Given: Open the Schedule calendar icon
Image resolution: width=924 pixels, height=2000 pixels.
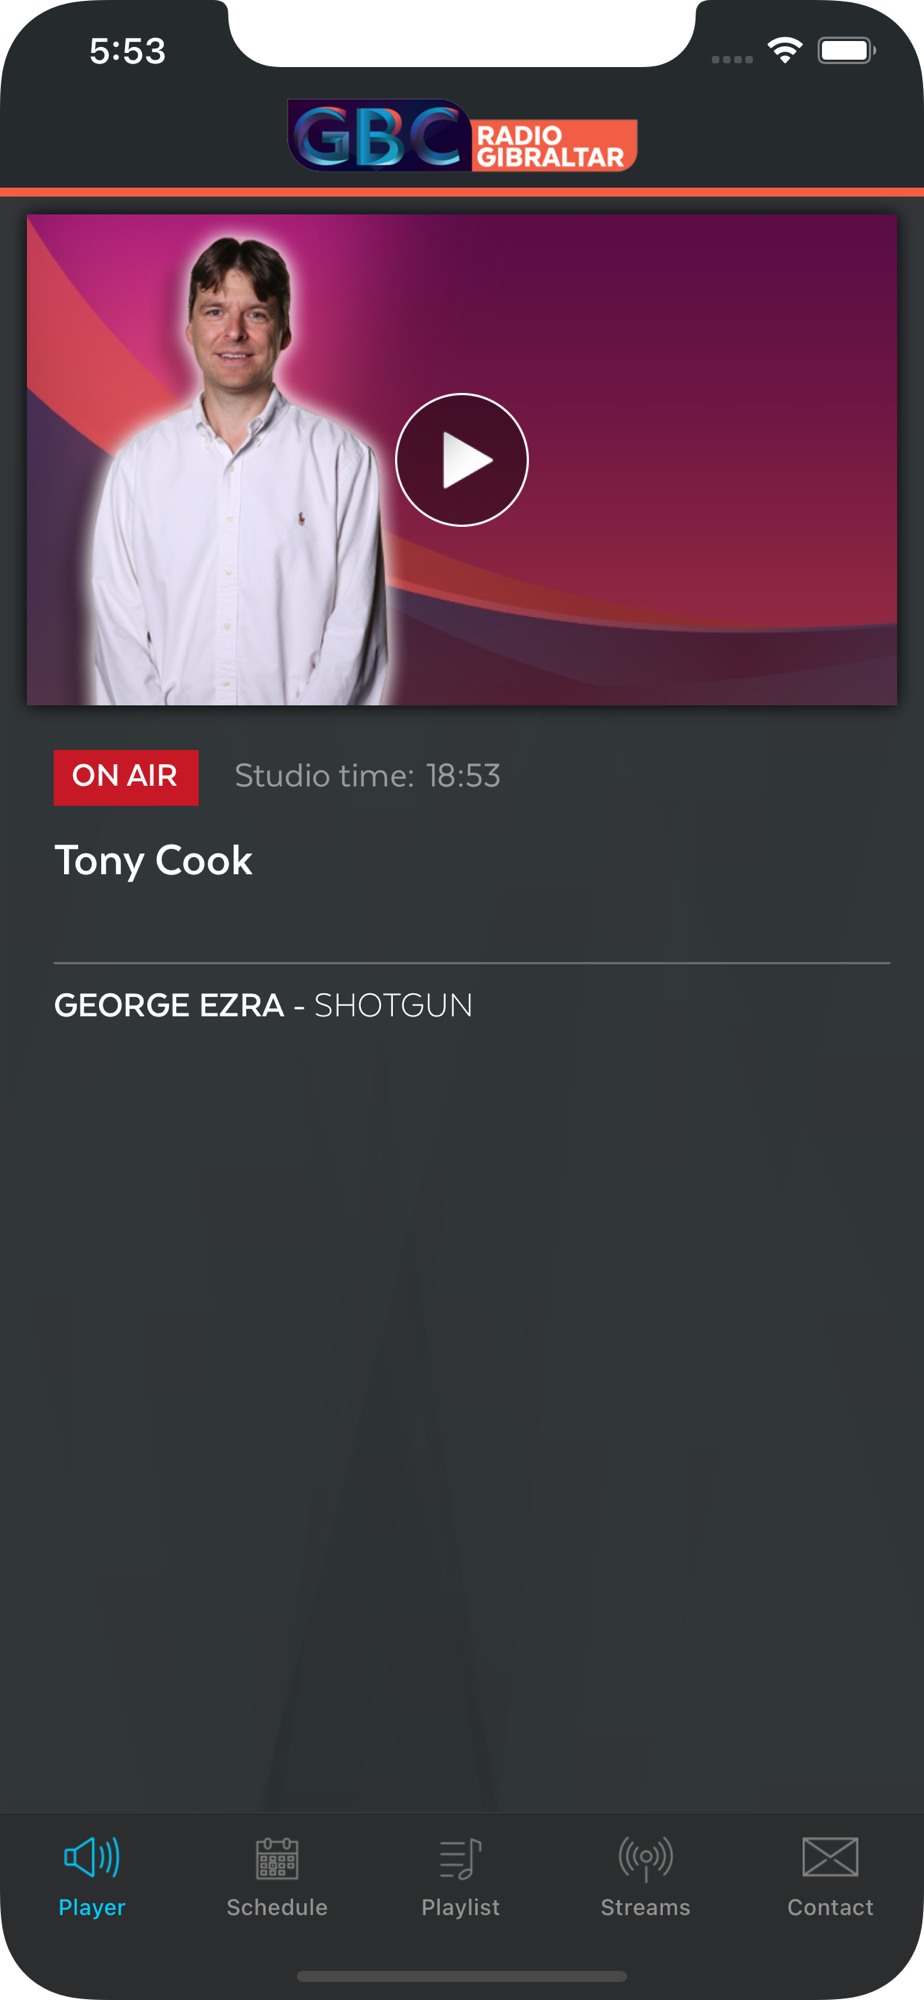Looking at the screenshot, I should click(277, 1858).
